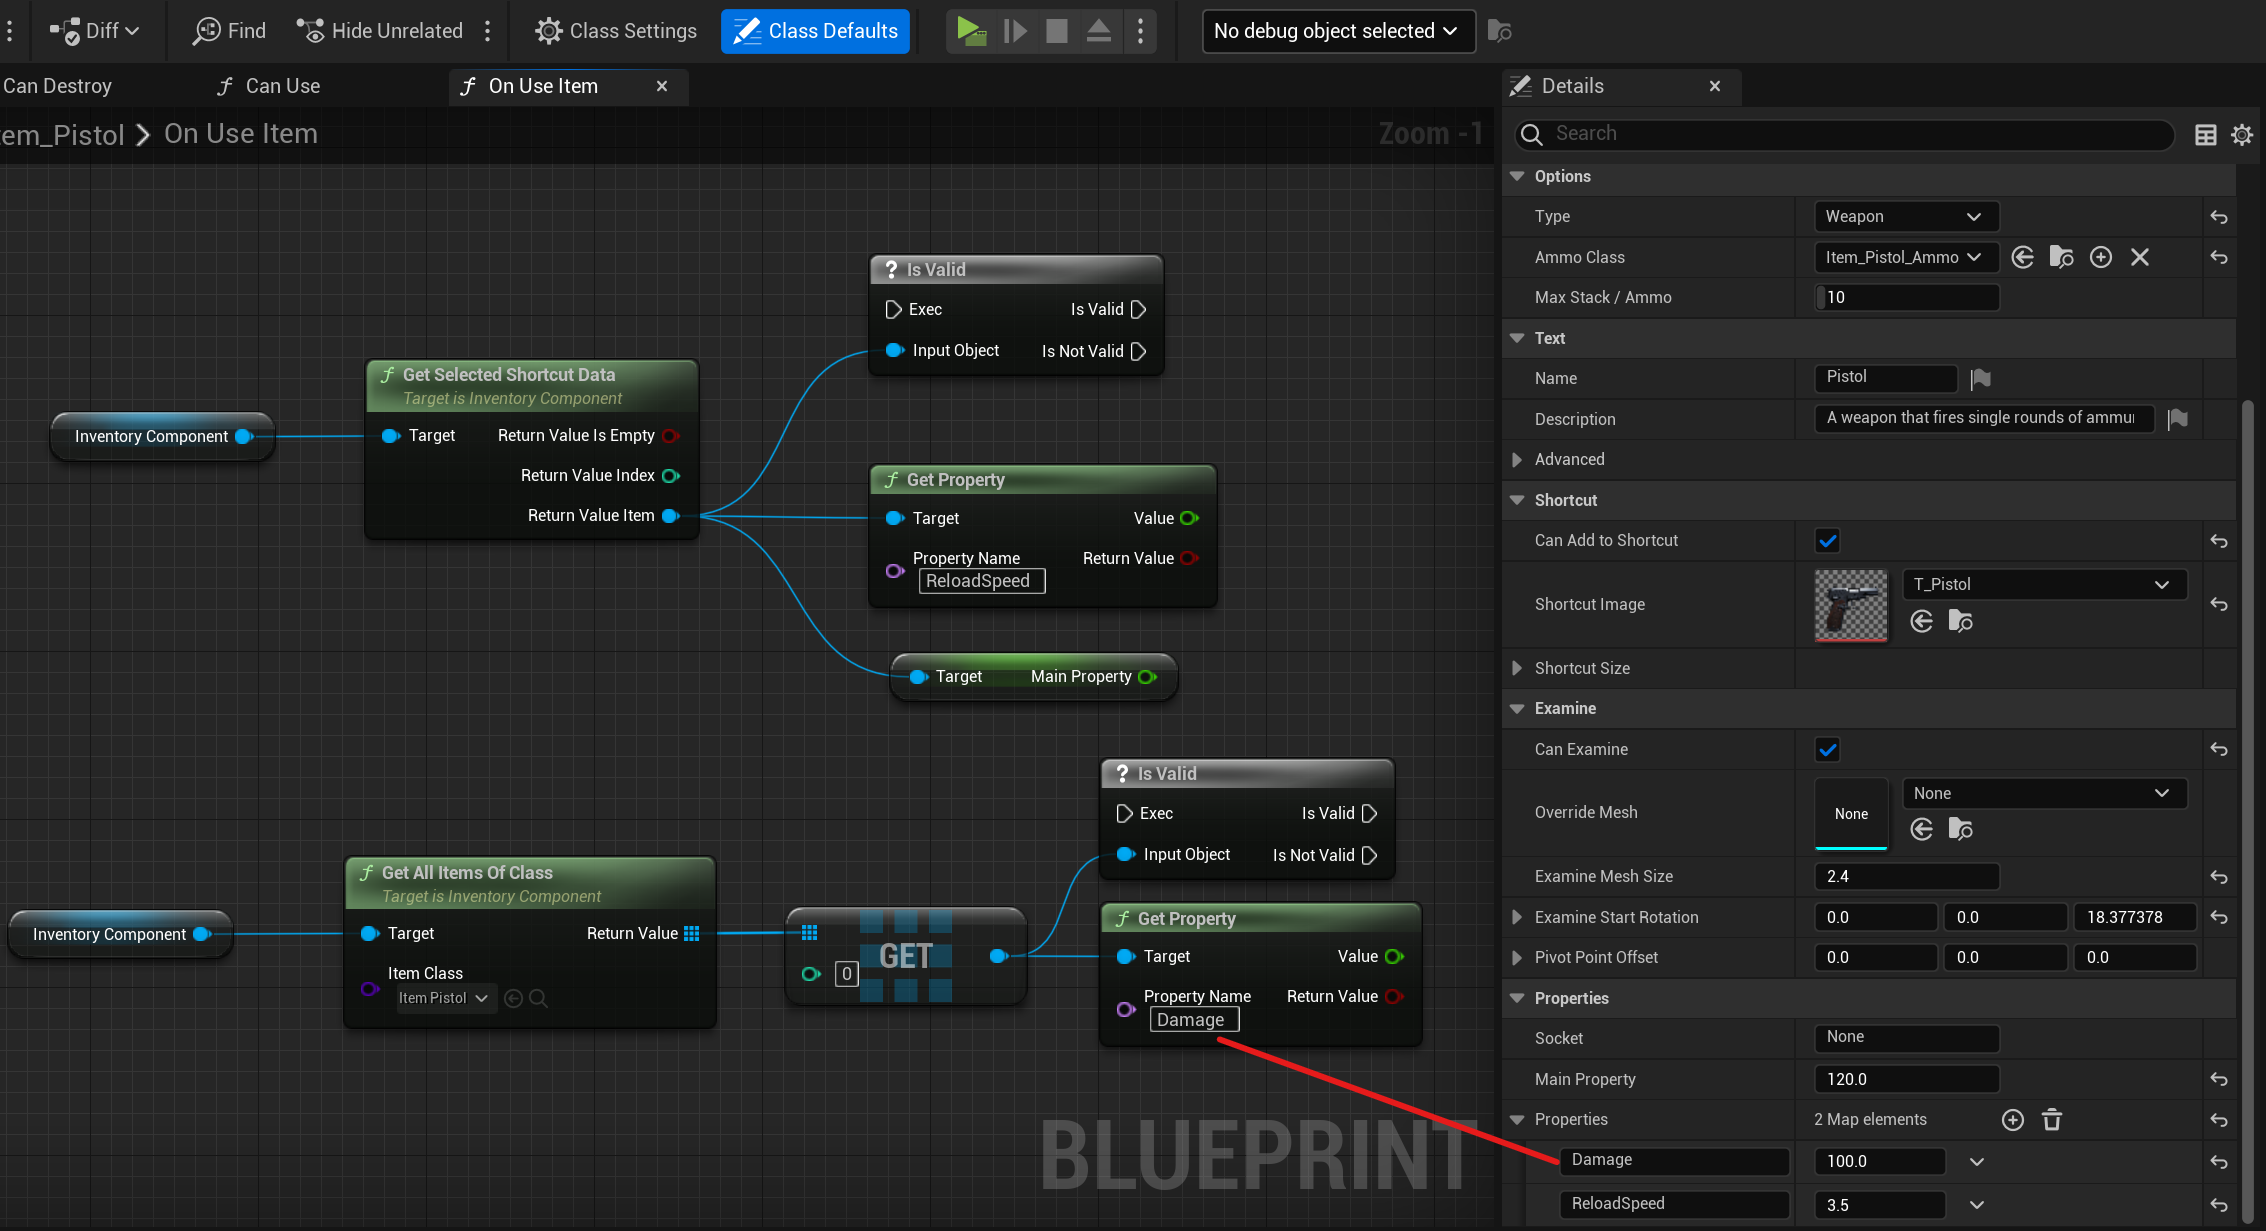
Task: Open the Diff dropdown
Action: pyautogui.click(x=95, y=31)
